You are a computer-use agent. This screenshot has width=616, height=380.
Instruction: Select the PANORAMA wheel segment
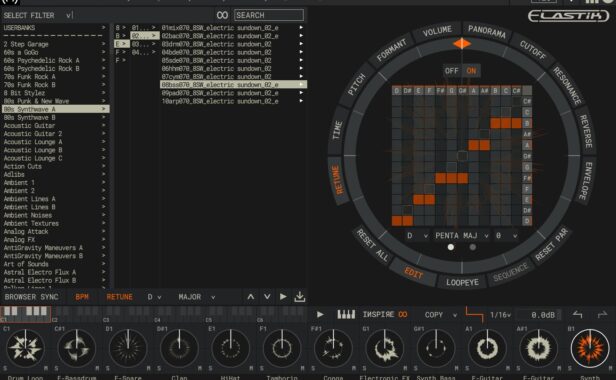486,31
